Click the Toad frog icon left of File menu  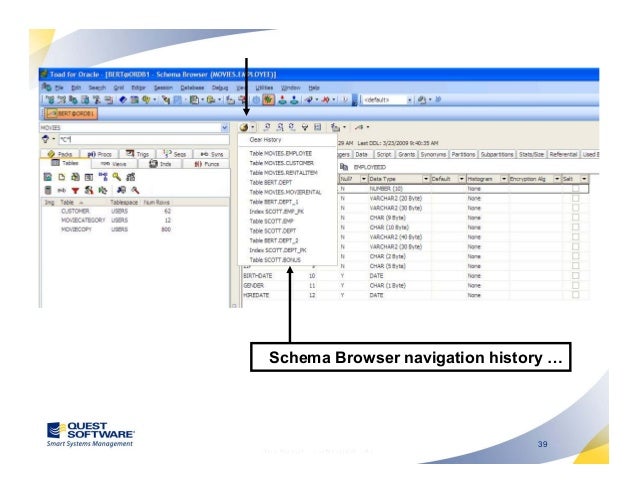(47, 87)
